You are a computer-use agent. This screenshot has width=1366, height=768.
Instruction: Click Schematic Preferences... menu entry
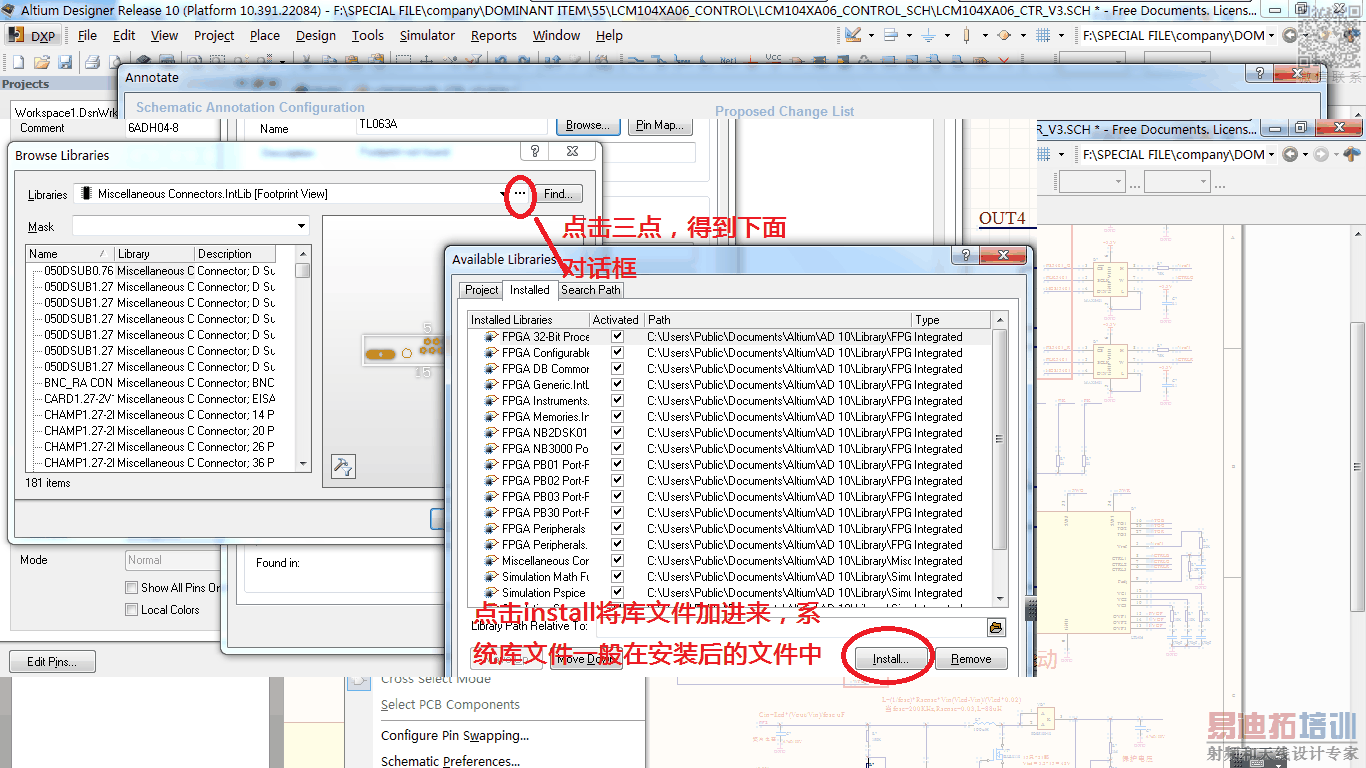(450, 761)
